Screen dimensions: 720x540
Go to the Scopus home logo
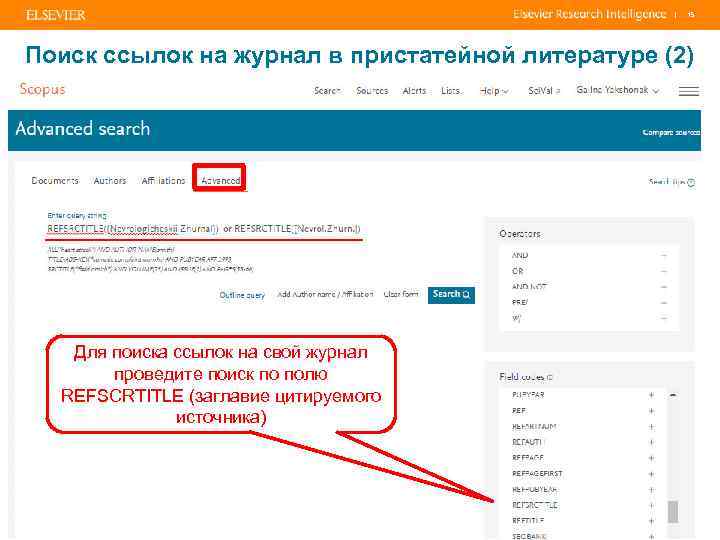tap(42, 89)
